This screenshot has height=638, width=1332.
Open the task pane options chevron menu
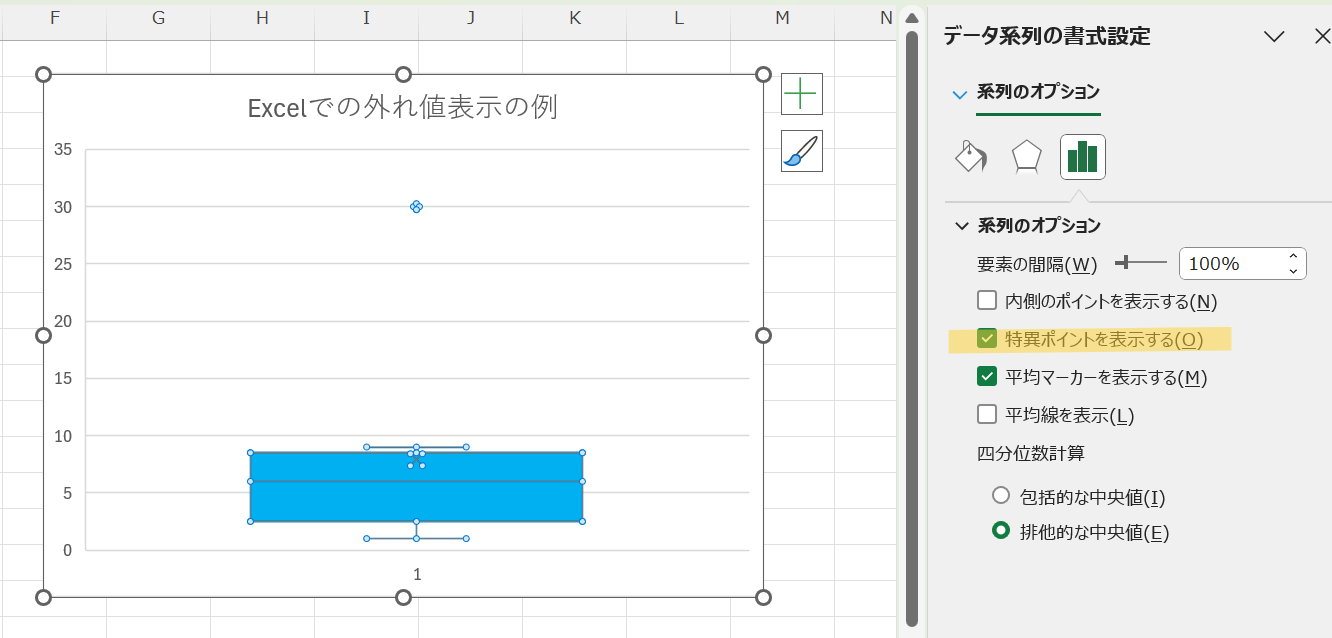(x=1273, y=37)
